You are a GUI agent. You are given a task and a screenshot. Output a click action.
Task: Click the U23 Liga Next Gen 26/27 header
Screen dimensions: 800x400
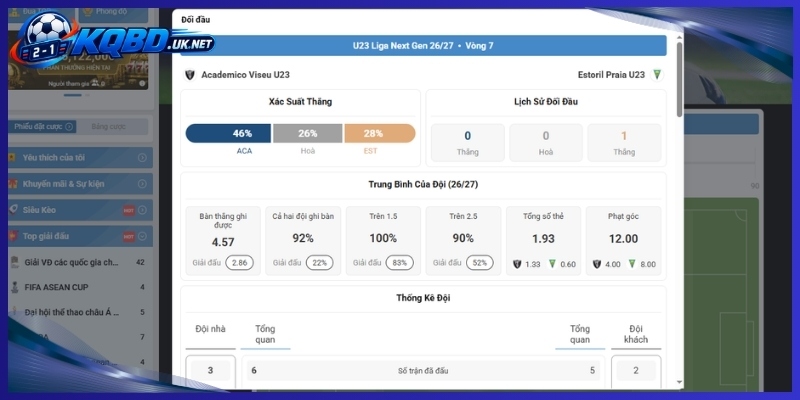[423, 45]
